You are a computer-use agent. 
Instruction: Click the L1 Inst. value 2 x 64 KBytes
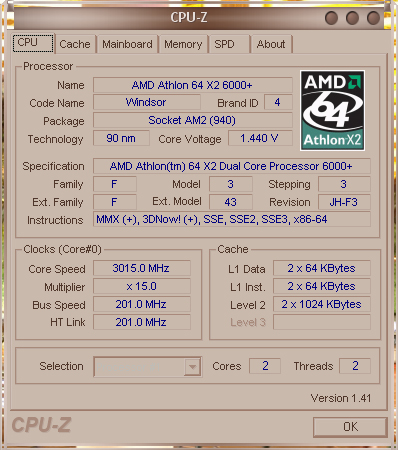[x=322, y=286]
